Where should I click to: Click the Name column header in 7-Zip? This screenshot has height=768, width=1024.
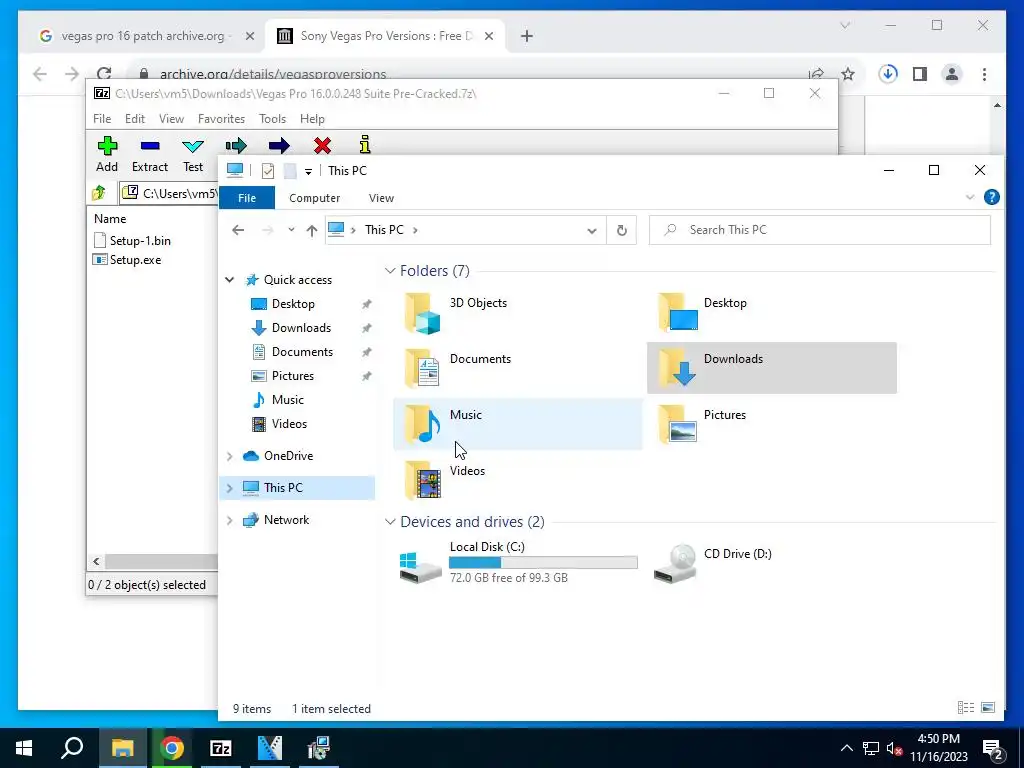pyautogui.click(x=110, y=219)
